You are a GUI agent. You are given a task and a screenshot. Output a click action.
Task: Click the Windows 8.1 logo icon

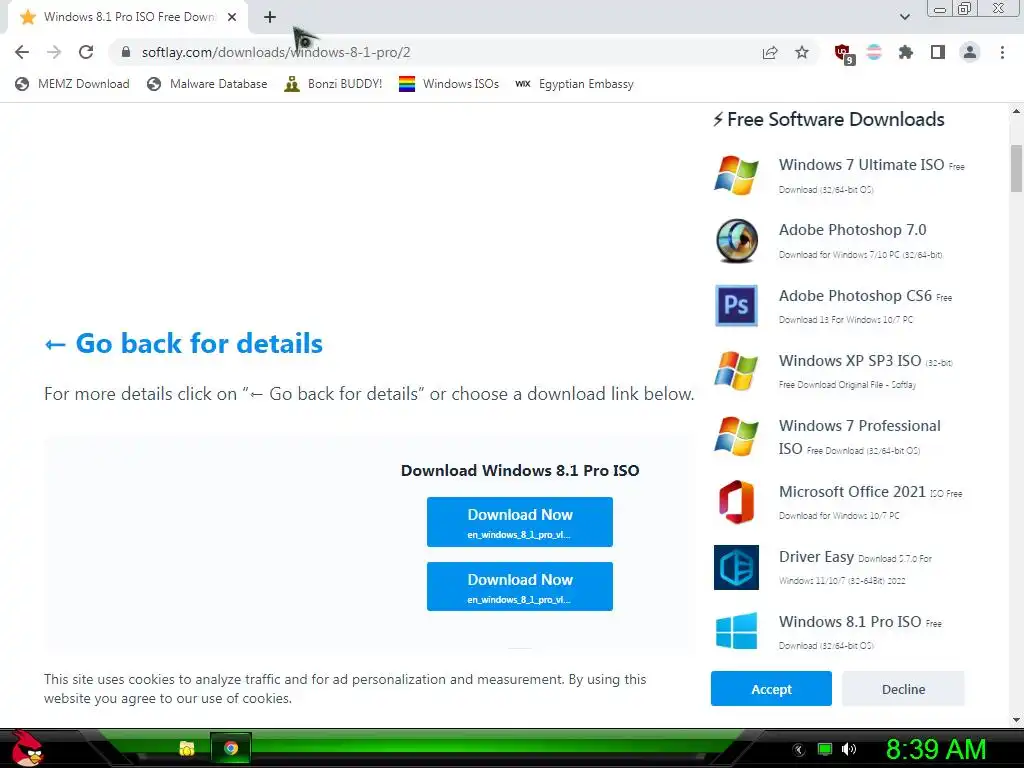coord(736,631)
